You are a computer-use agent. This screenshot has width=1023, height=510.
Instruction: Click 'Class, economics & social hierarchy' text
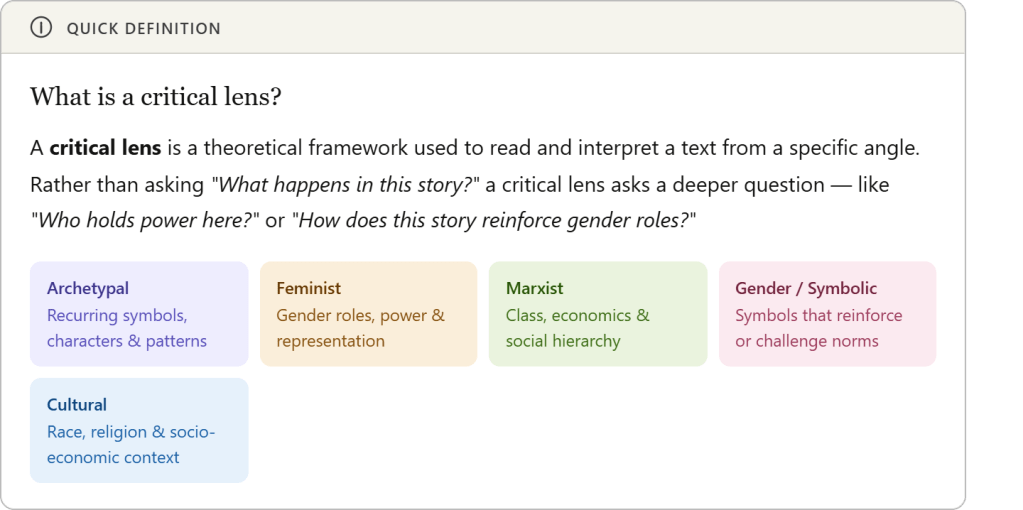tap(577, 328)
